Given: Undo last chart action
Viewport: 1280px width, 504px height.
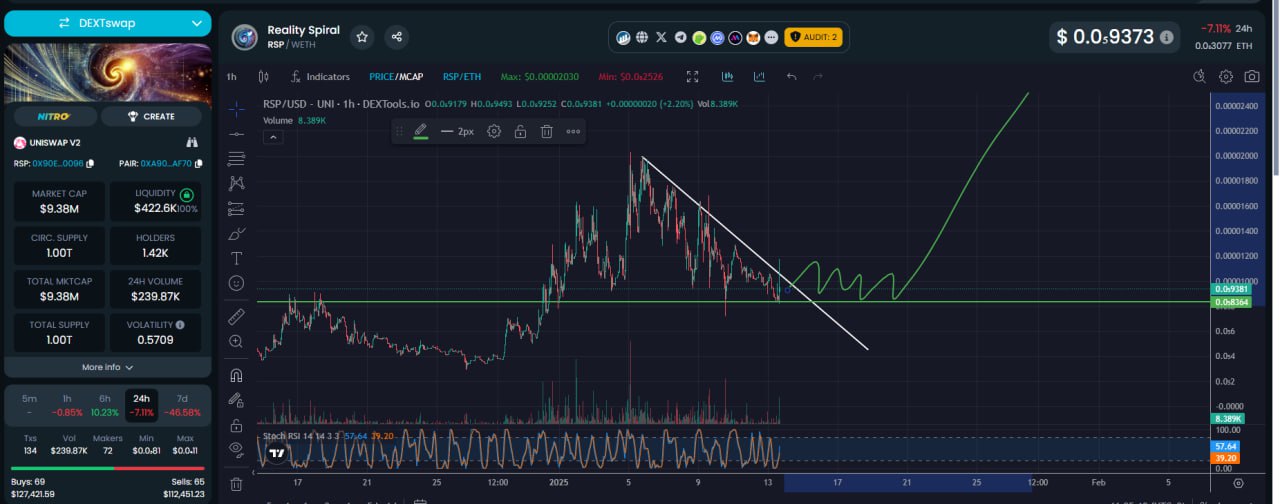Looking at the screenshot, I should 792,76.
